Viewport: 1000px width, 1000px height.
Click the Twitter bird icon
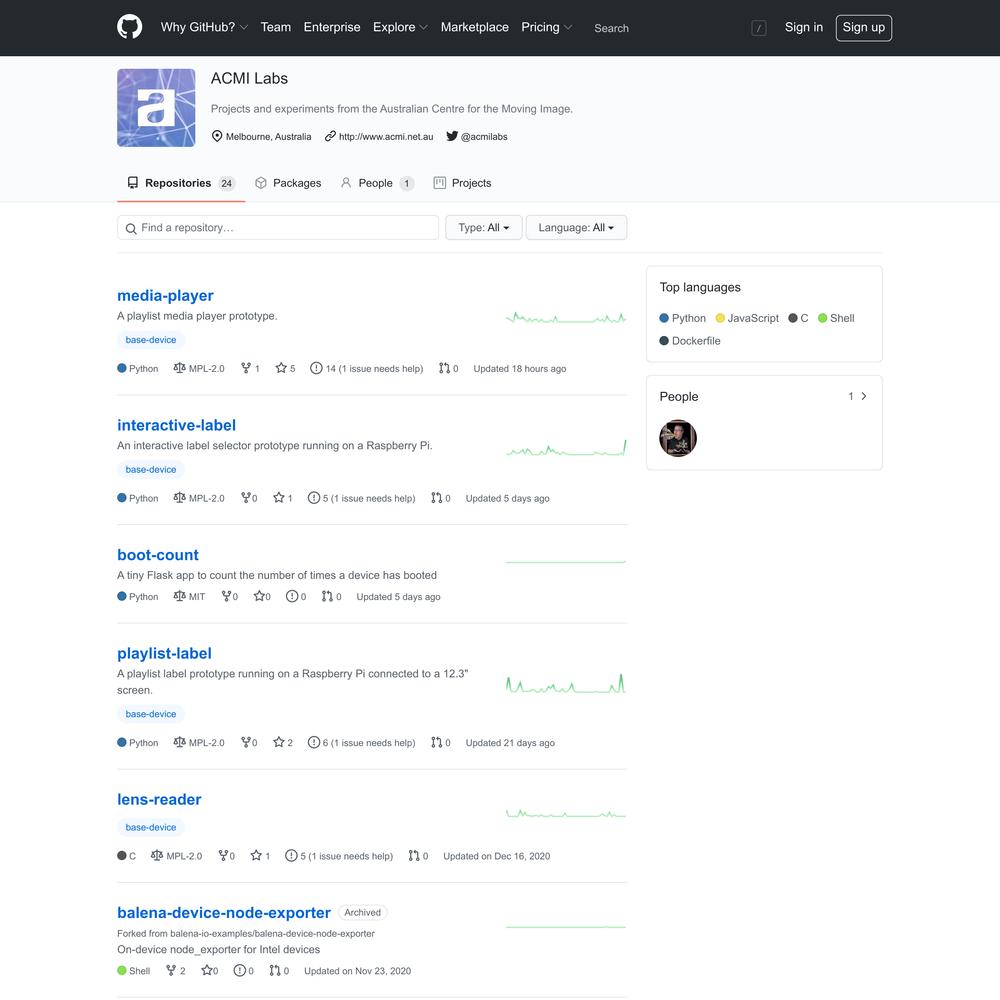pos(452,136)
